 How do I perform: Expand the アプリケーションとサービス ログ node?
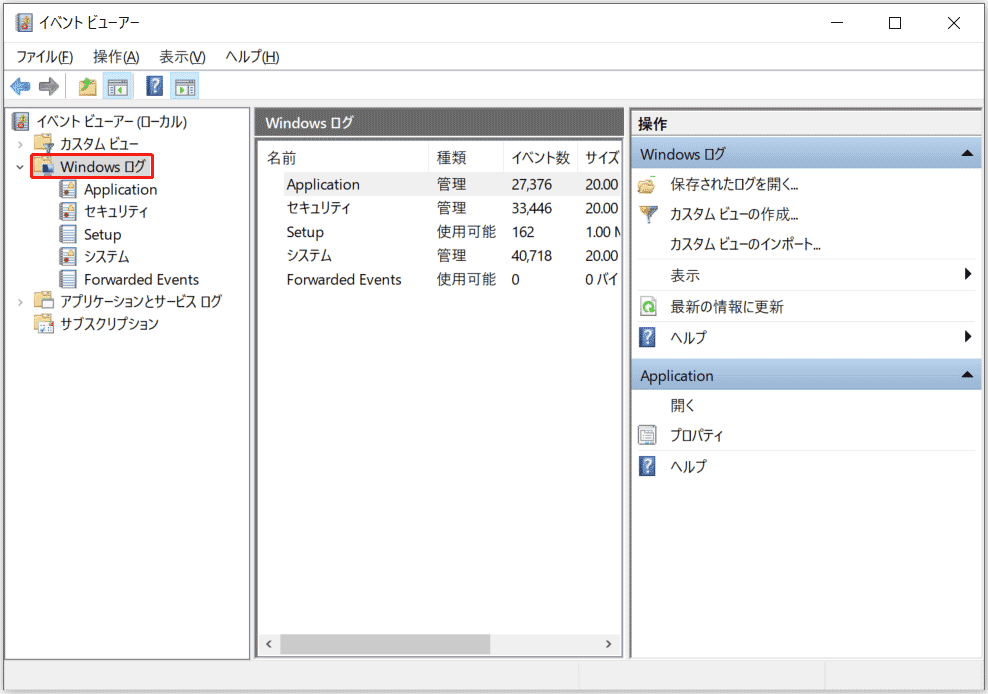click(x=20, y=302)
